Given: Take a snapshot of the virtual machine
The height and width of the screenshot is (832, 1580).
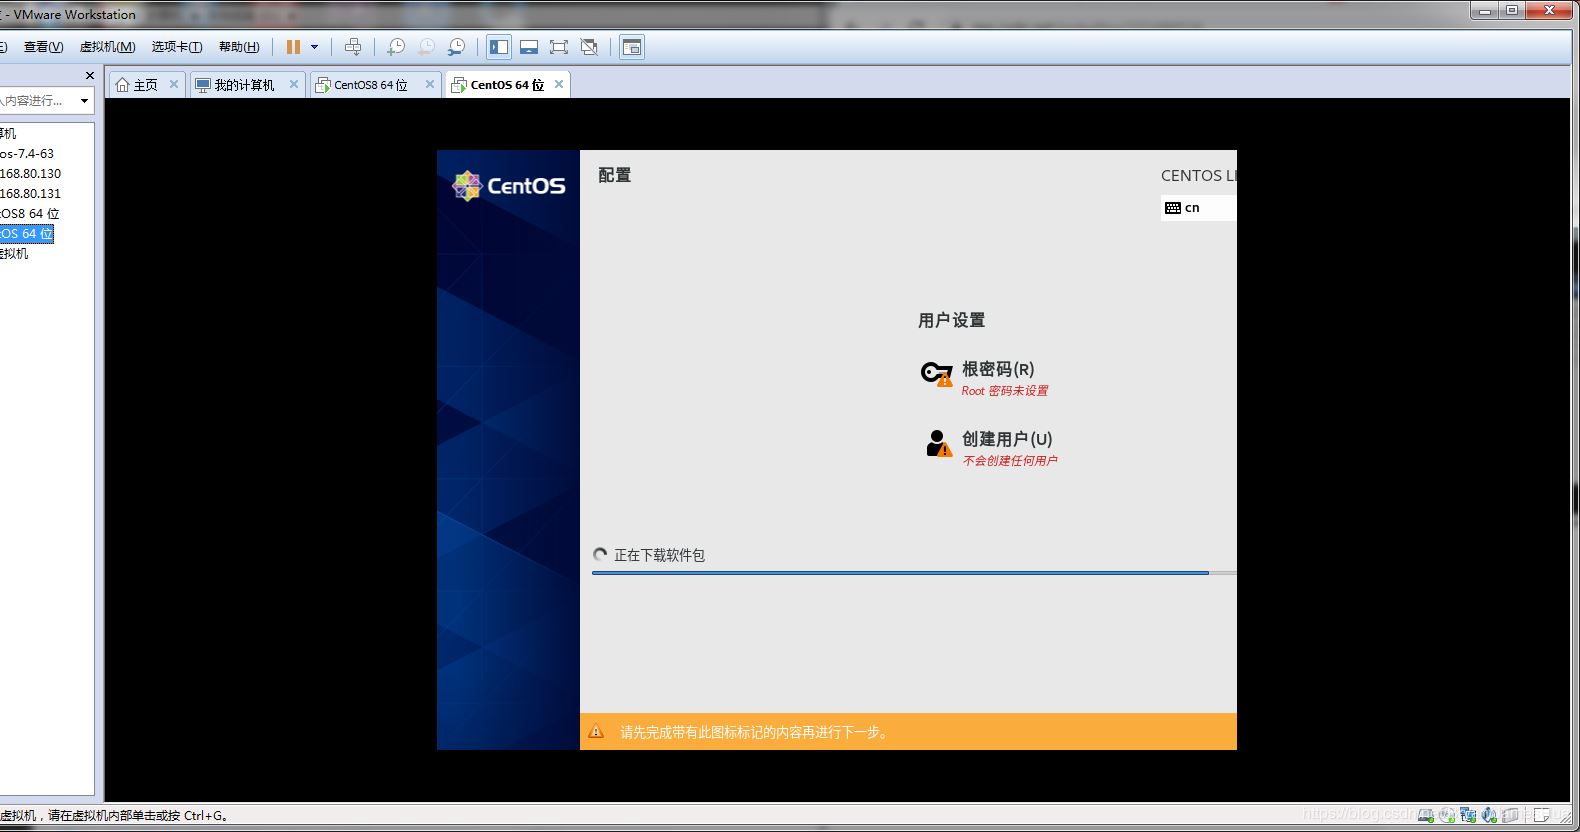Looking at the screenshot, I should (x=396, y=47).
